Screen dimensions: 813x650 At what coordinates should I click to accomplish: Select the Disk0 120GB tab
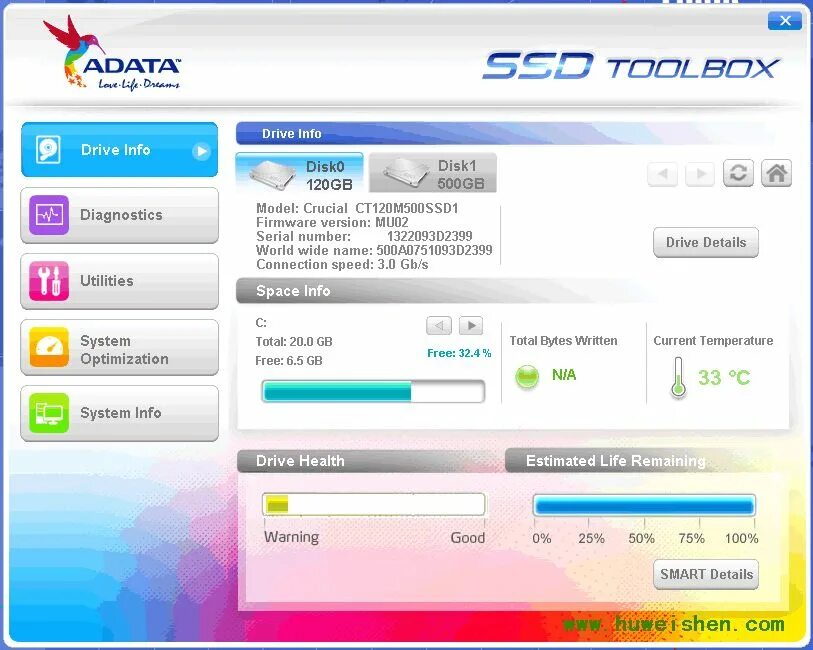[300, 173]
